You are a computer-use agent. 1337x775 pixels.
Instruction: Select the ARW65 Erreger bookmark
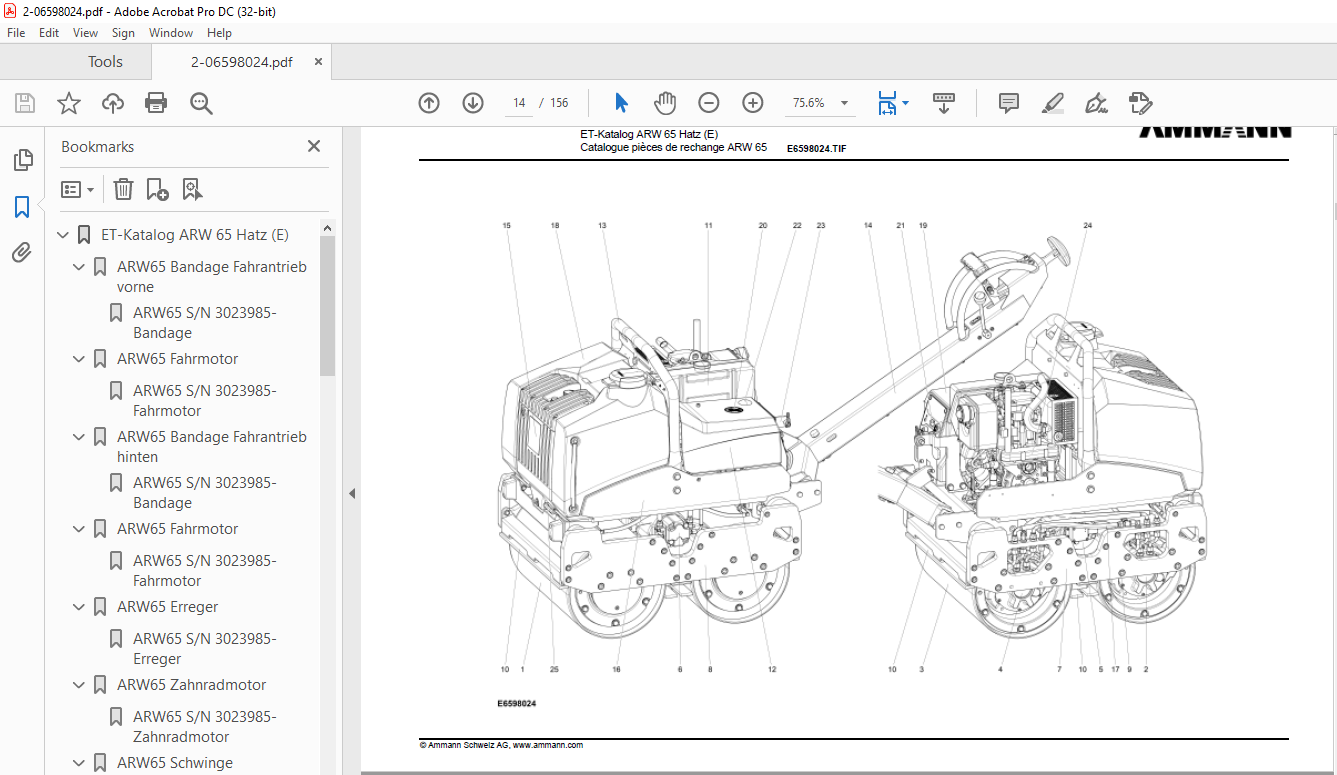pyautogui.click(x=167, y=607)
